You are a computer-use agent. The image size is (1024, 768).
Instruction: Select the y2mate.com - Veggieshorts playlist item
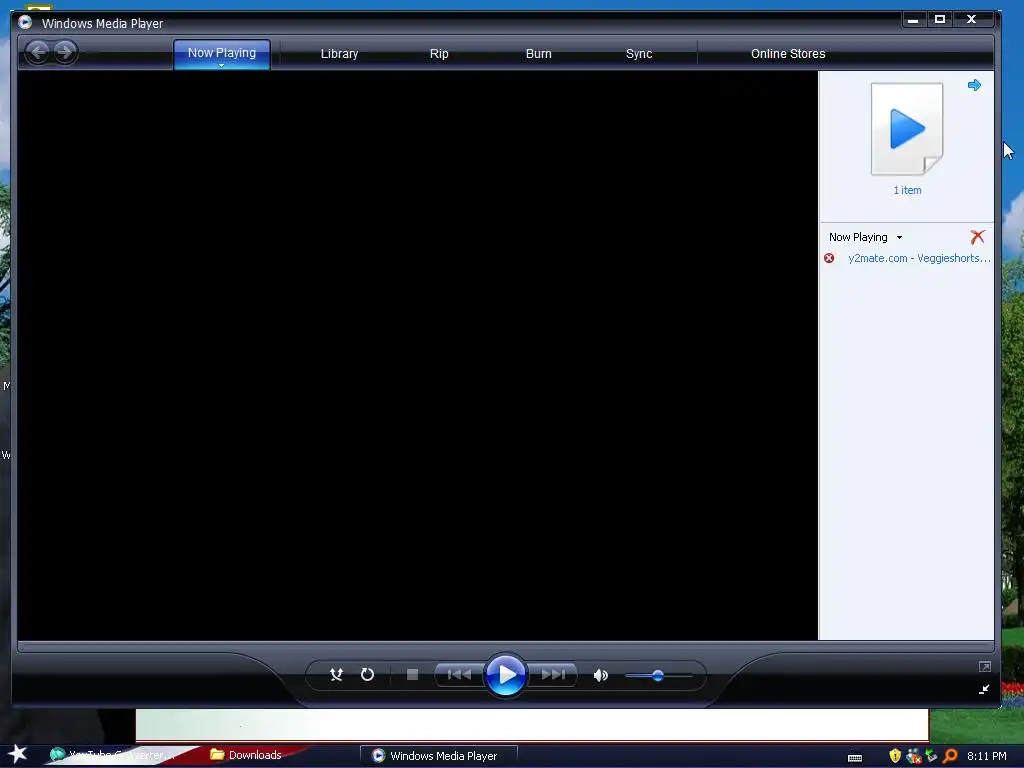click(x=919, y=258)
